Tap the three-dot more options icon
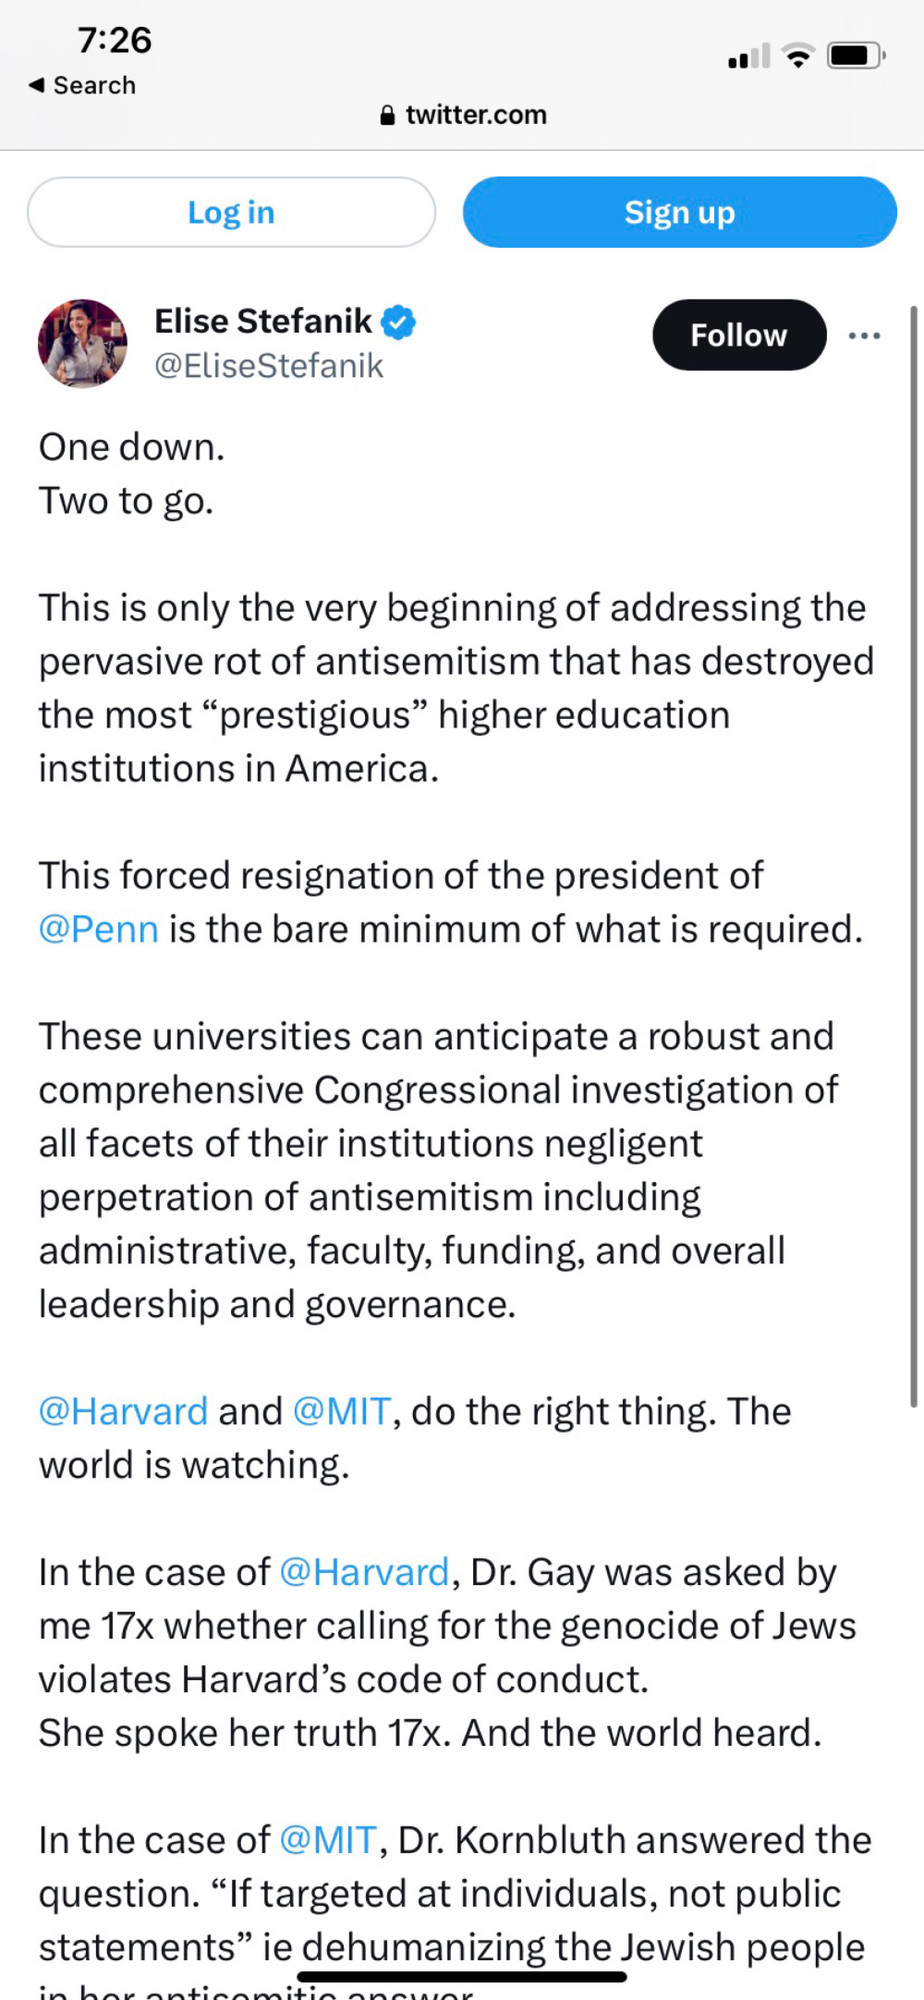 coord(864,335)
